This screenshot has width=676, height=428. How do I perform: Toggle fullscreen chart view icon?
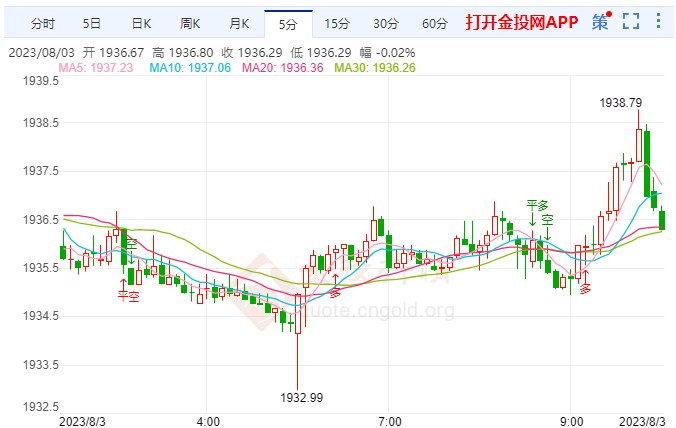(631, 21)
